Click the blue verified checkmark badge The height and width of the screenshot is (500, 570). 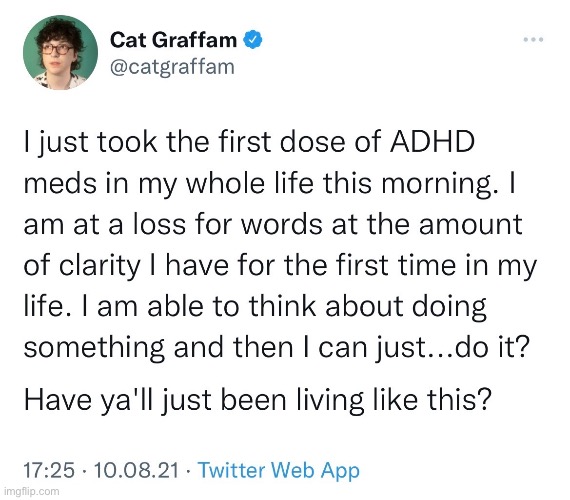click(253, 40)
